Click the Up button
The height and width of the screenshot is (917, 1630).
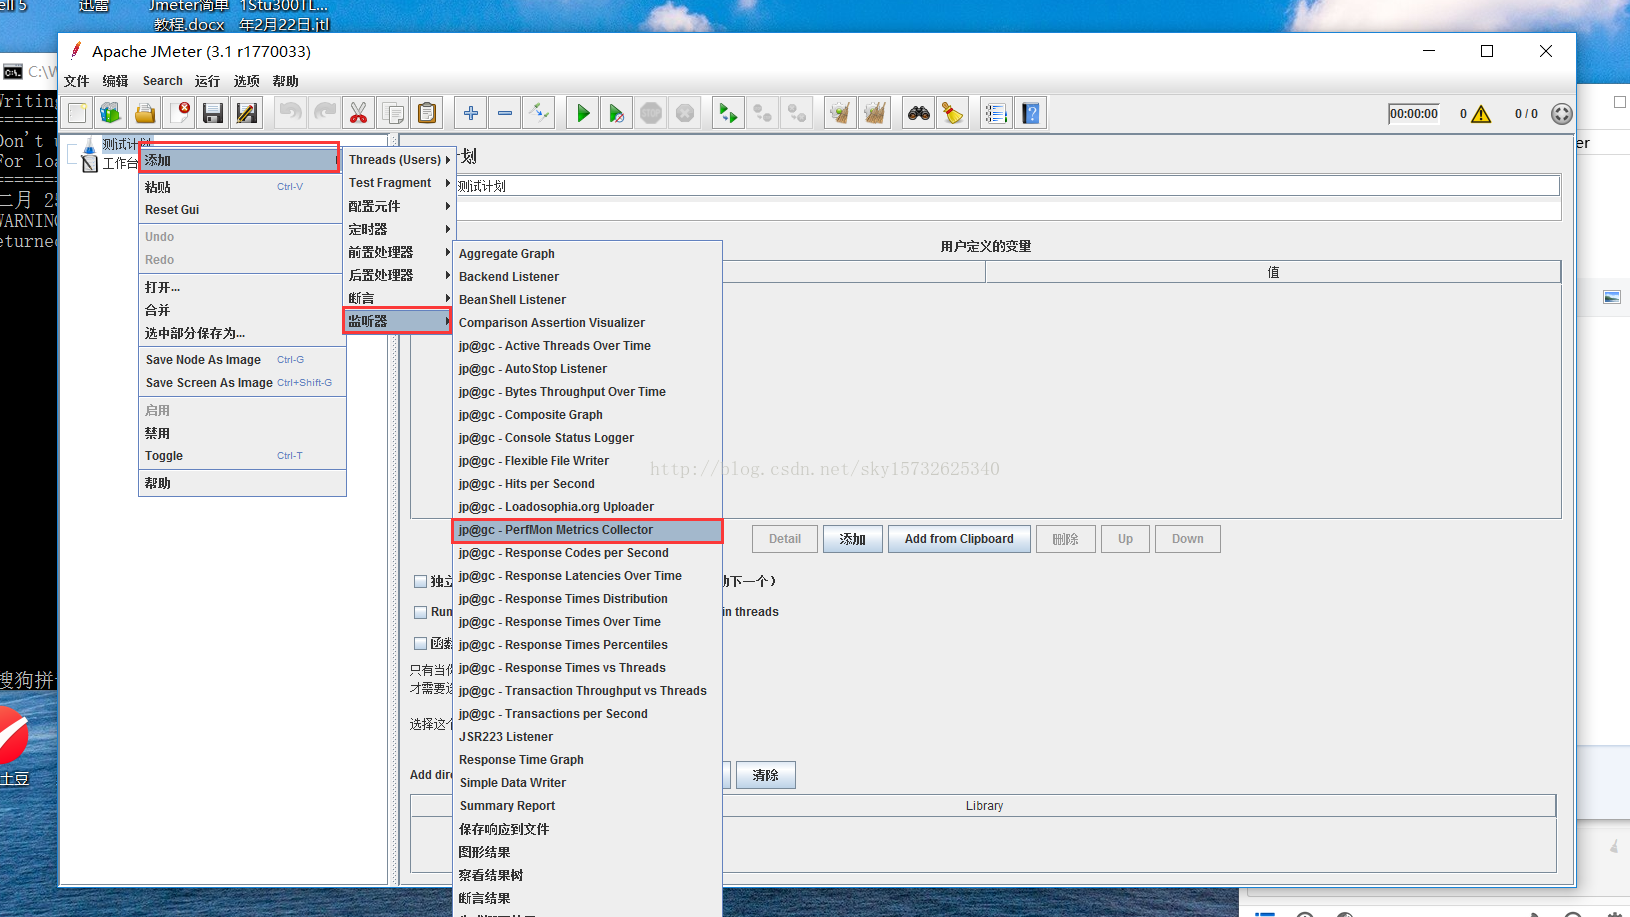(x=1126, y=539)
